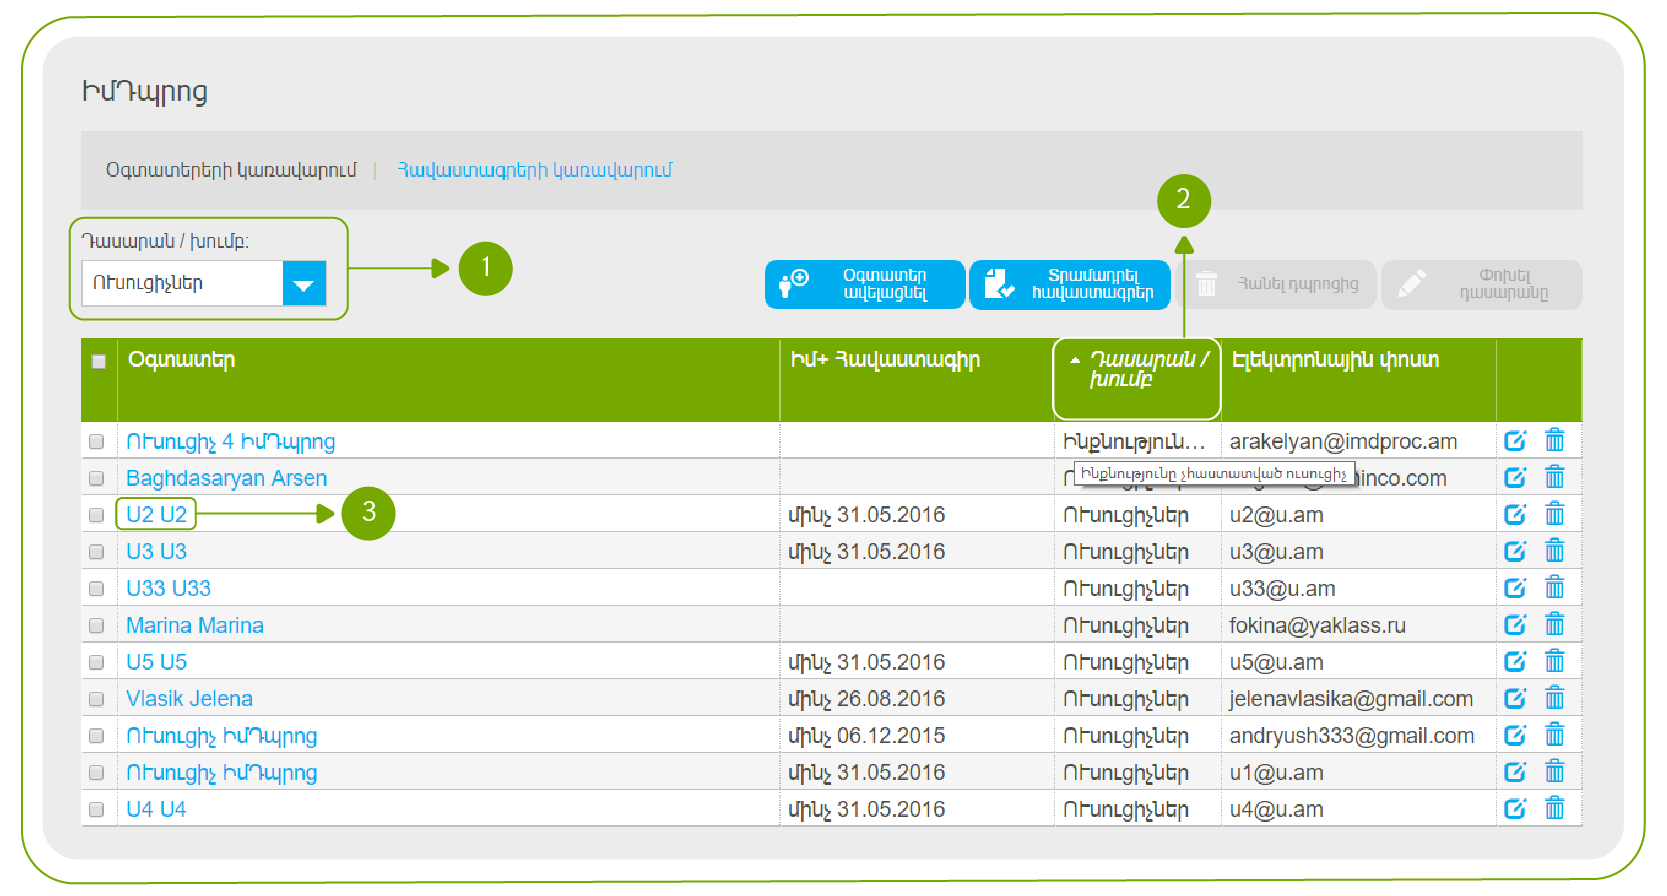
Task: Sort by Դասարան / խումբ column header
Action: point(1137,369)
